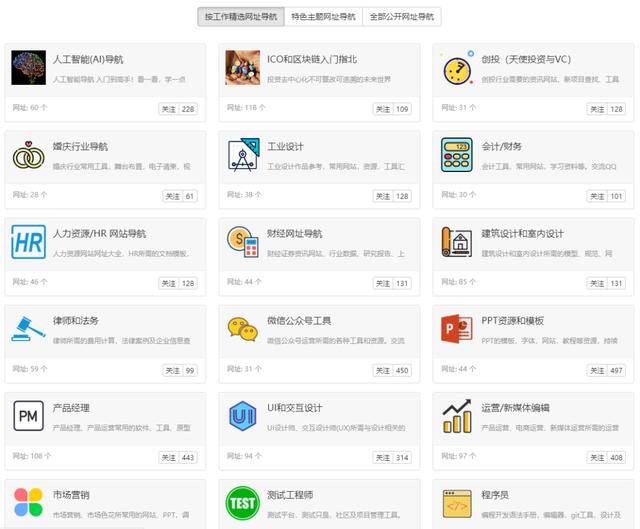The image size is (640, 529).
Task: Open the UI和交互设计 title link
Action: (294, 408)
